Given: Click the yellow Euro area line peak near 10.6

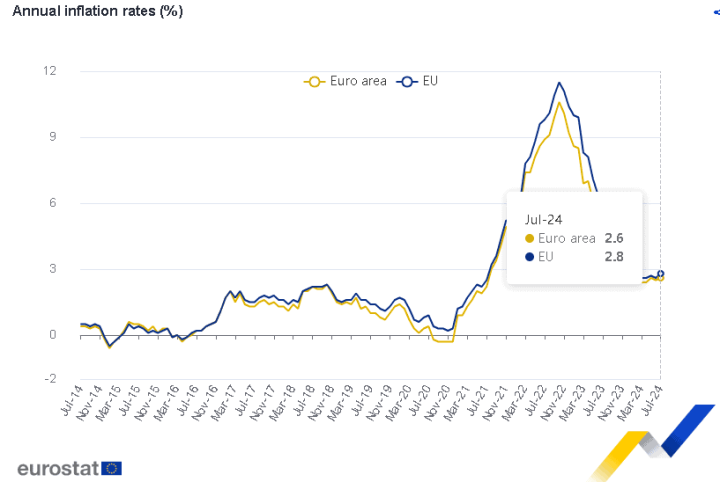Looking at the screenshot, I should [559, 102].
